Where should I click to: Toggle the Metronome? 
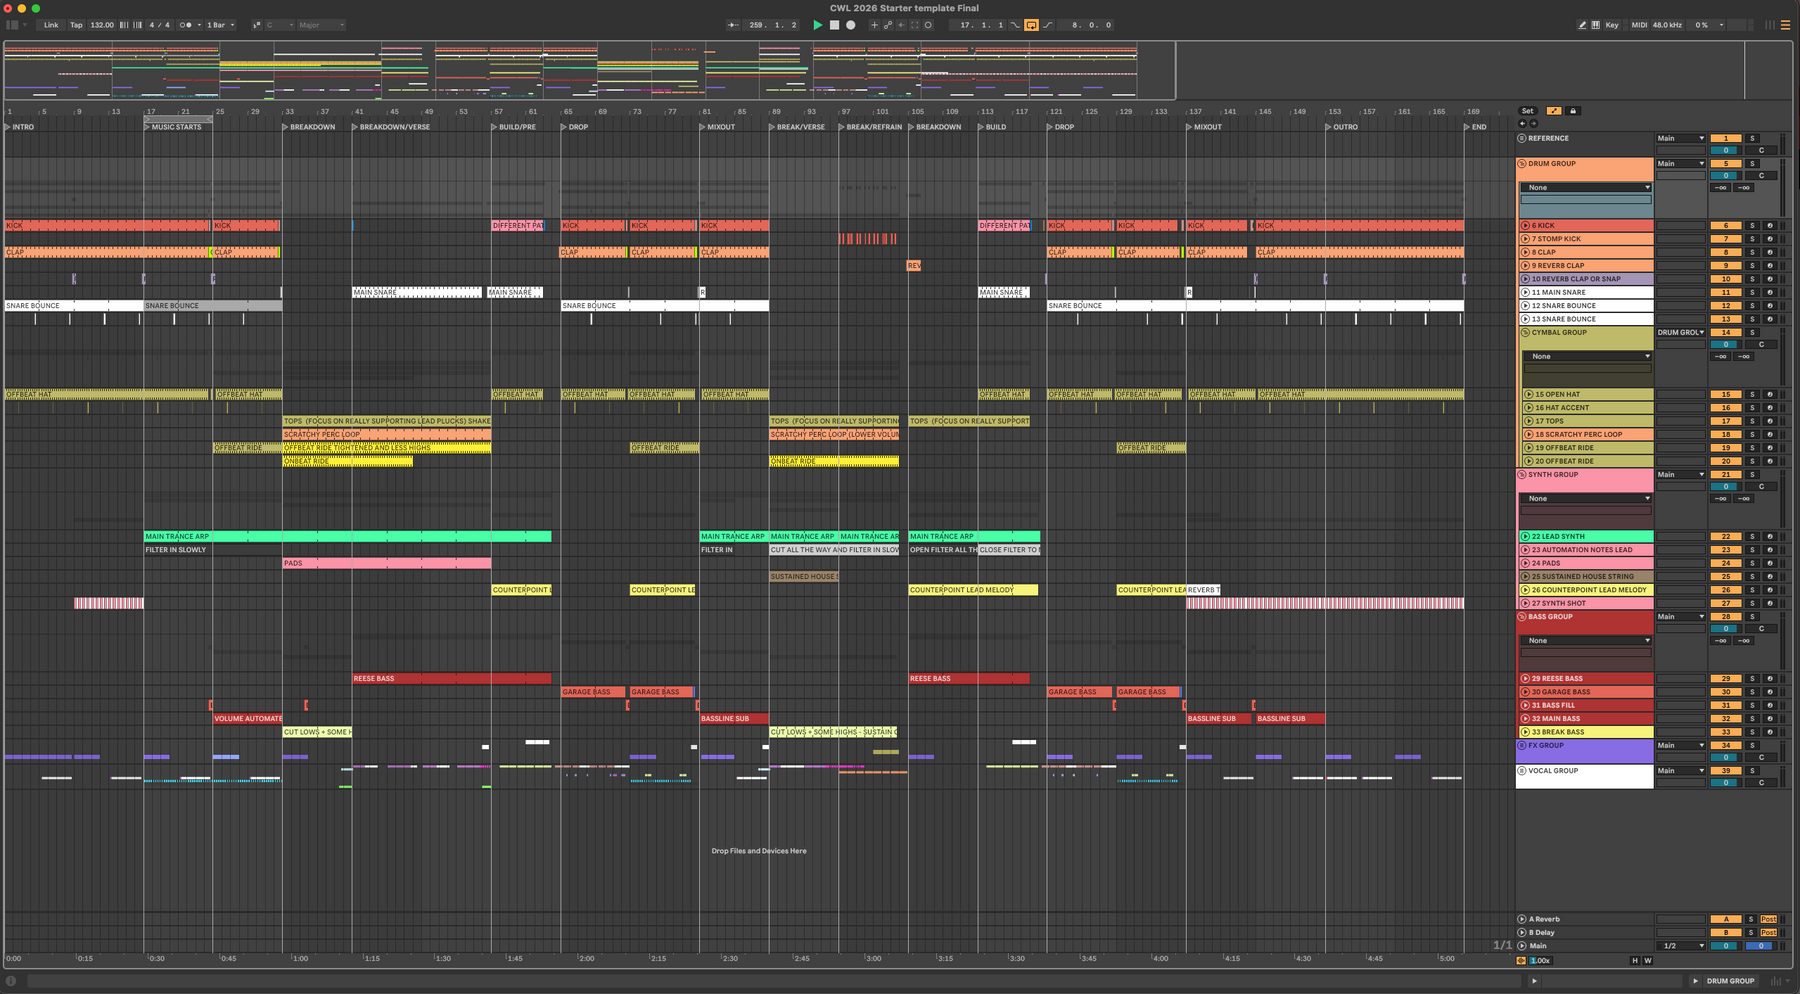coord(185,25)
